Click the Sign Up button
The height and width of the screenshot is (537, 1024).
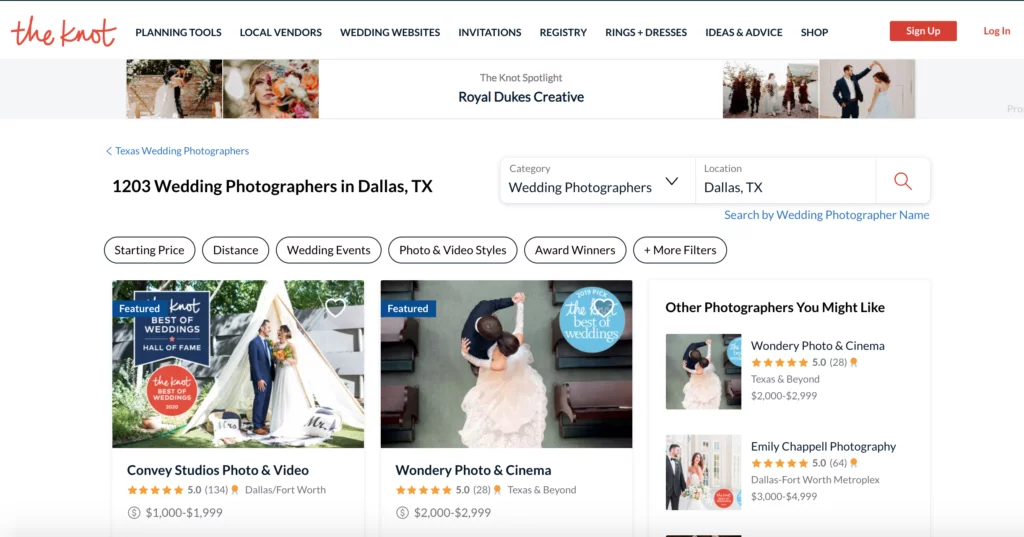922,31
